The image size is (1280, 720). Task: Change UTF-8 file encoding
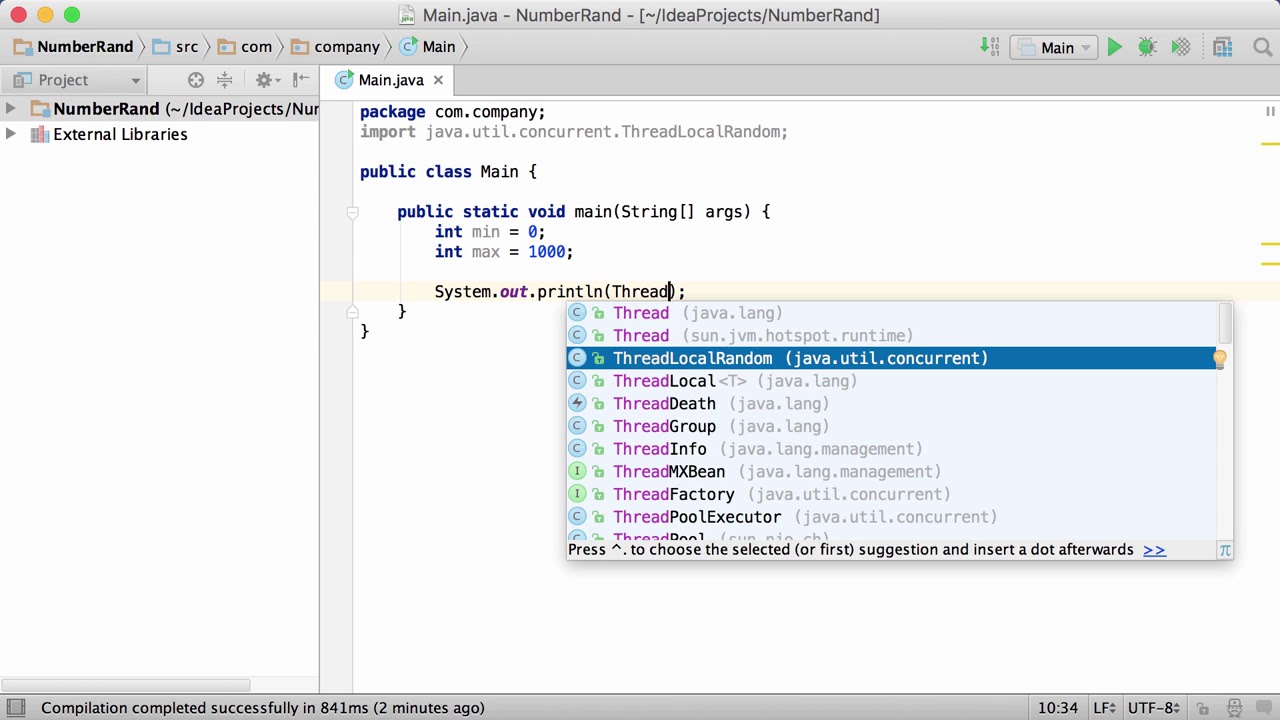(1153, 708)
